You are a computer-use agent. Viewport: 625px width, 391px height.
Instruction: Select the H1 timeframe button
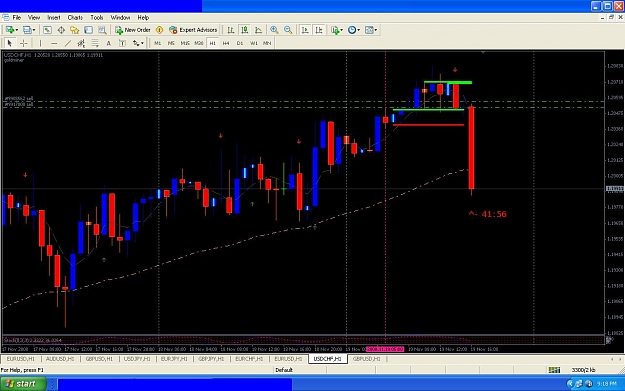[x=212, y=43]
